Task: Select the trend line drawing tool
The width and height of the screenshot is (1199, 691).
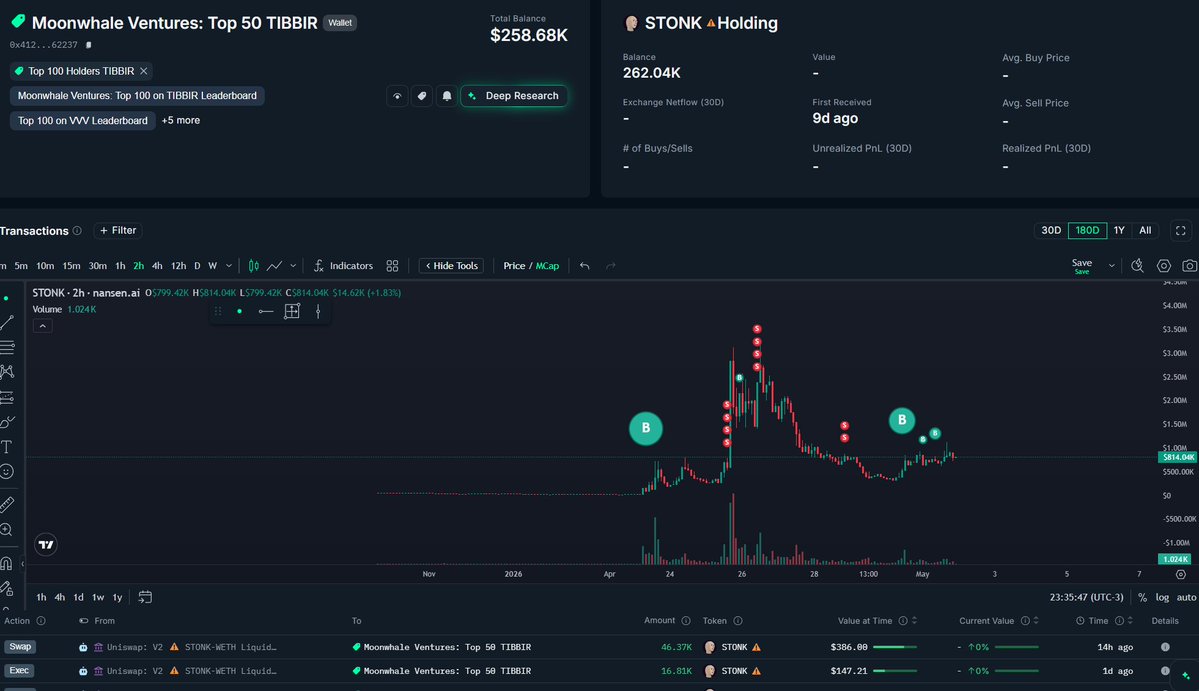Action: coord(7,323)
